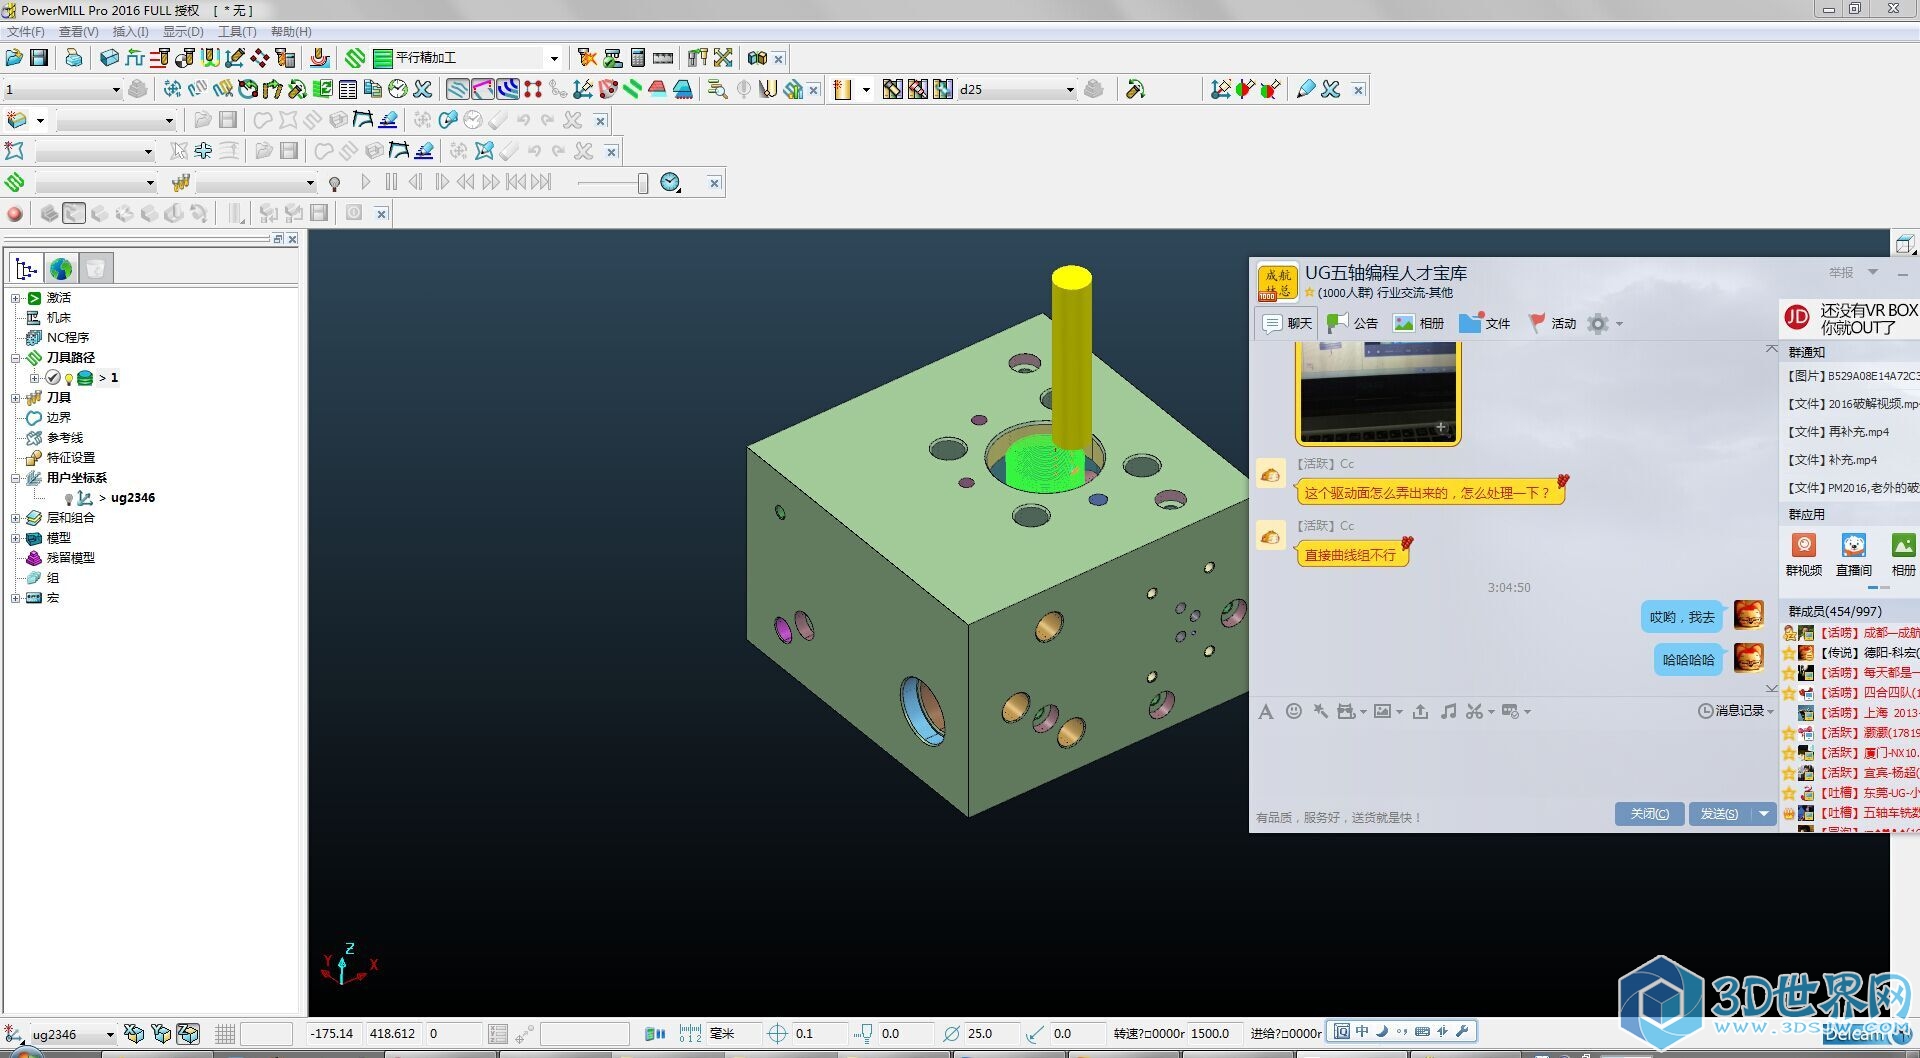Screen dimensions: 1920x1058
Task: Open the 群视频 group app icon
Action: (1804, 554)
